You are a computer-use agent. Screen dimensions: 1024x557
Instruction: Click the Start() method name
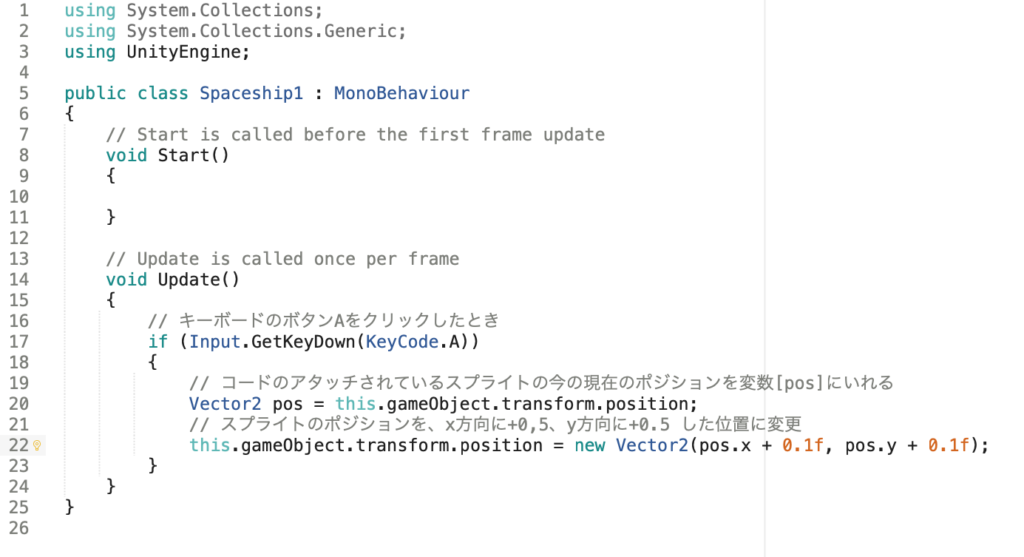pyautogui.click(x=183, y=155)
